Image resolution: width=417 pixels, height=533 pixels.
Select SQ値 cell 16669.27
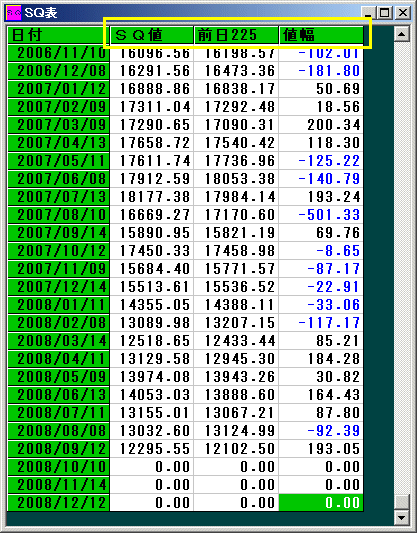(x=152, y=215)
